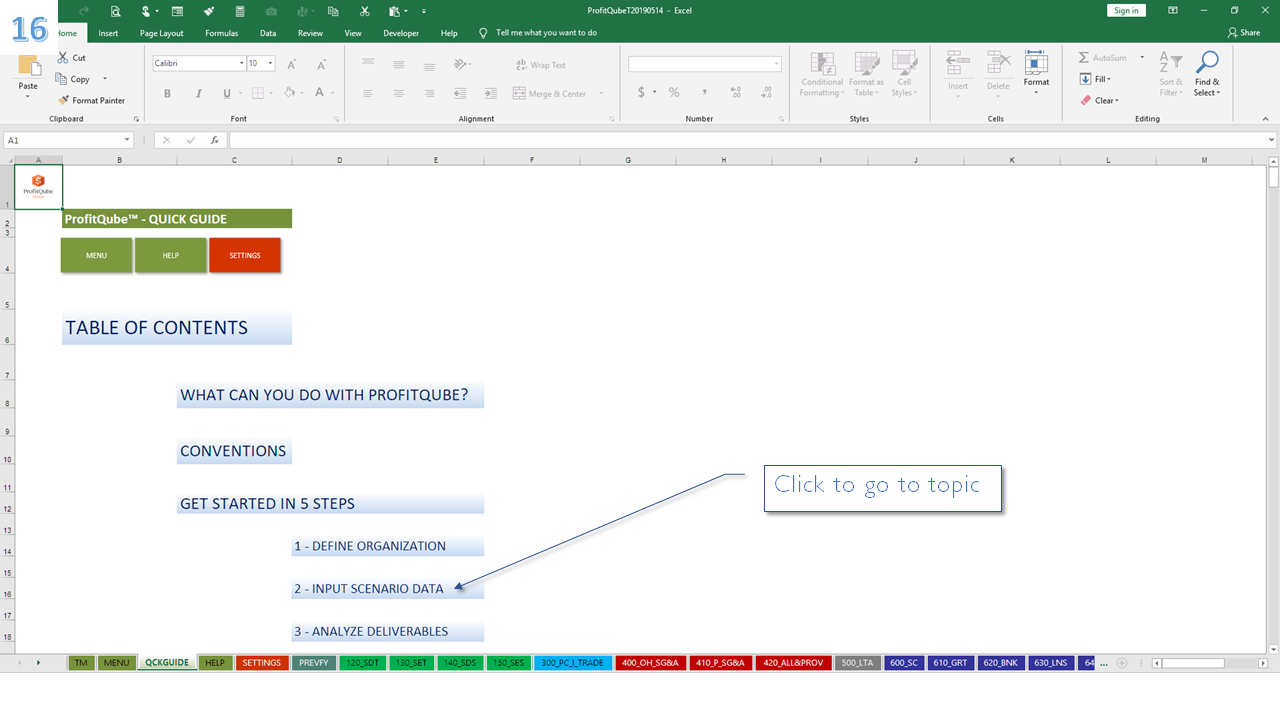Open Print Preview from quick access toolbar
This screenshot has width=1280, height=720.
(x=116, y=11)
